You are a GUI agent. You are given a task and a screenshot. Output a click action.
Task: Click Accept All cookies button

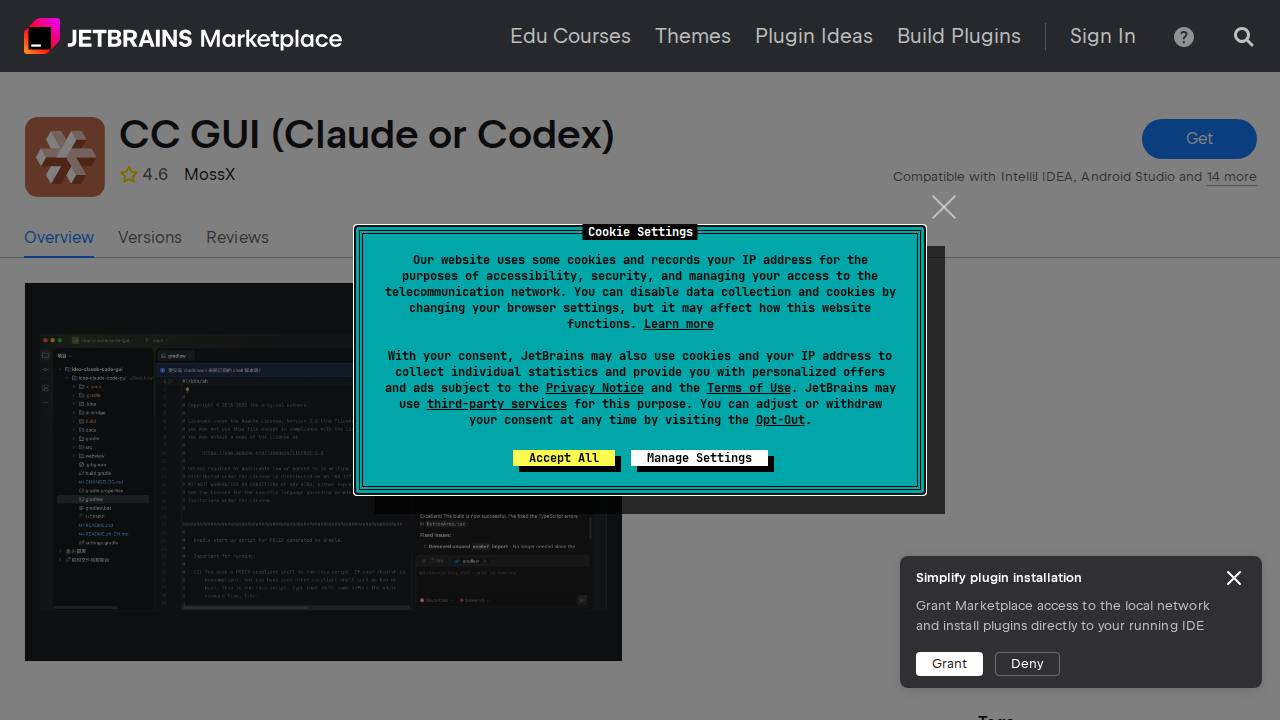pos(564,458)
